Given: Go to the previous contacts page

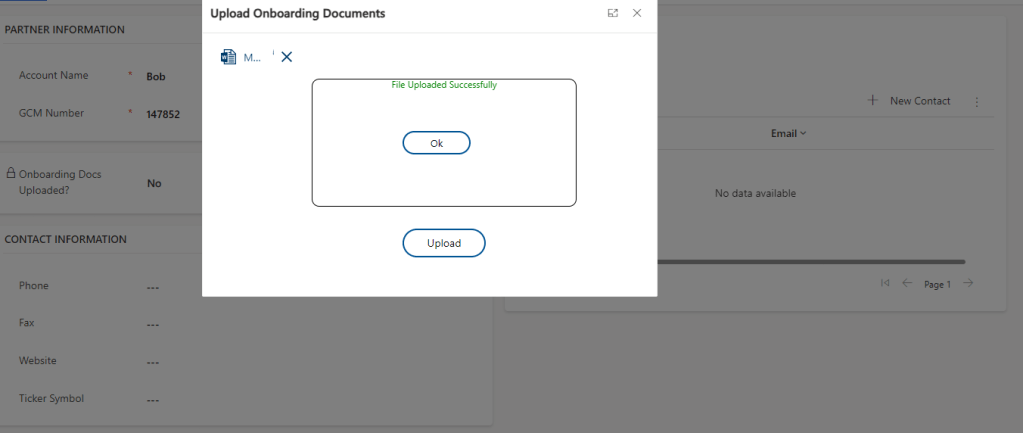Looking at the screenshot, I should pyautogui.click(x=907, y=284).
